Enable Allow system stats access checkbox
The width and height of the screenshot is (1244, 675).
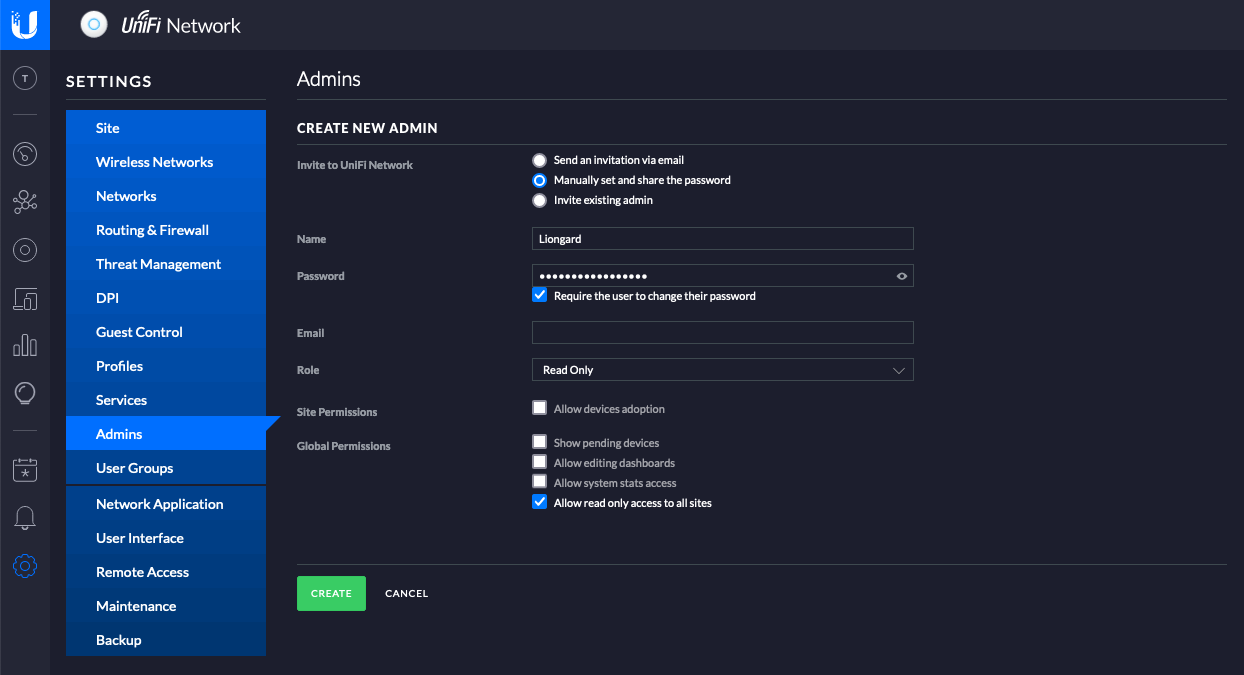pyautogui.click(x=540, y=482)
